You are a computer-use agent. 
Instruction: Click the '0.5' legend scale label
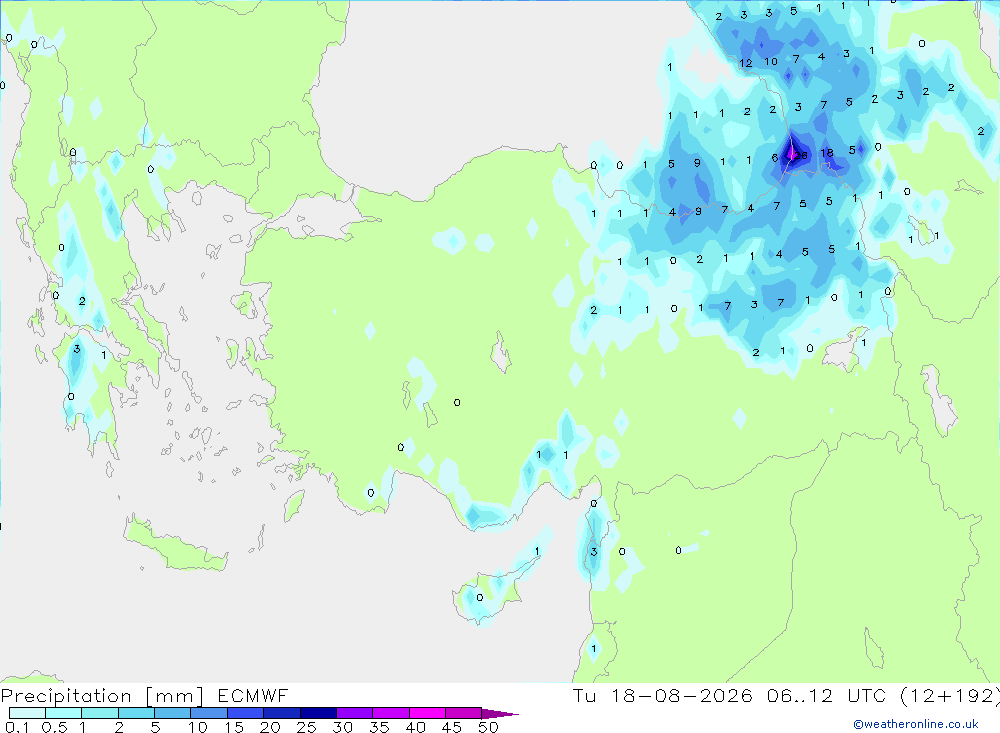(54, 727)
